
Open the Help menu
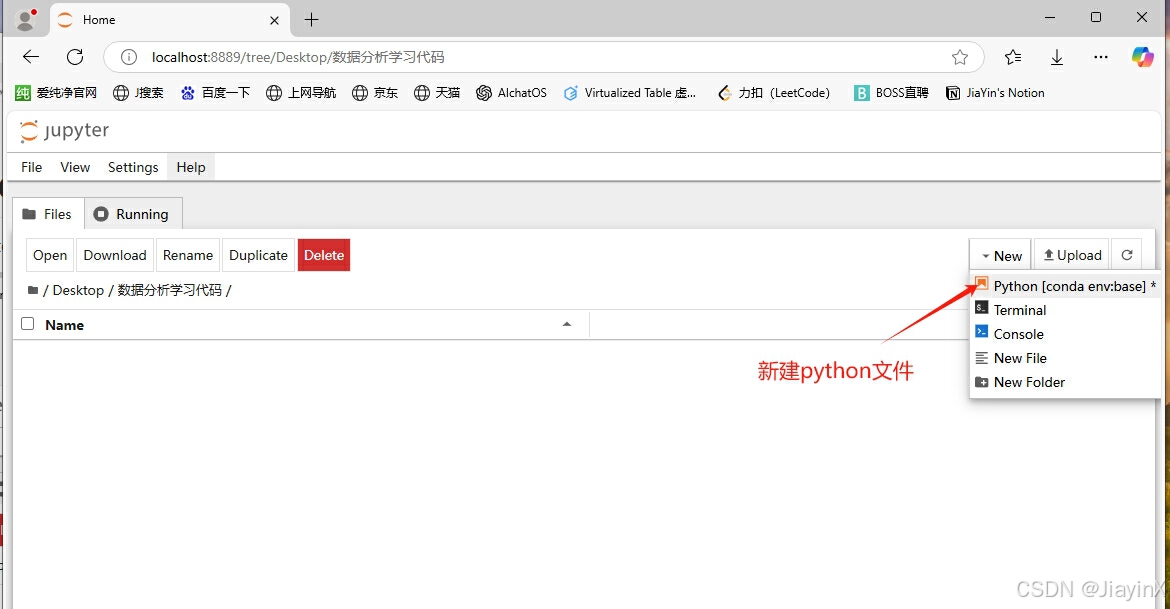click(191, 167)
